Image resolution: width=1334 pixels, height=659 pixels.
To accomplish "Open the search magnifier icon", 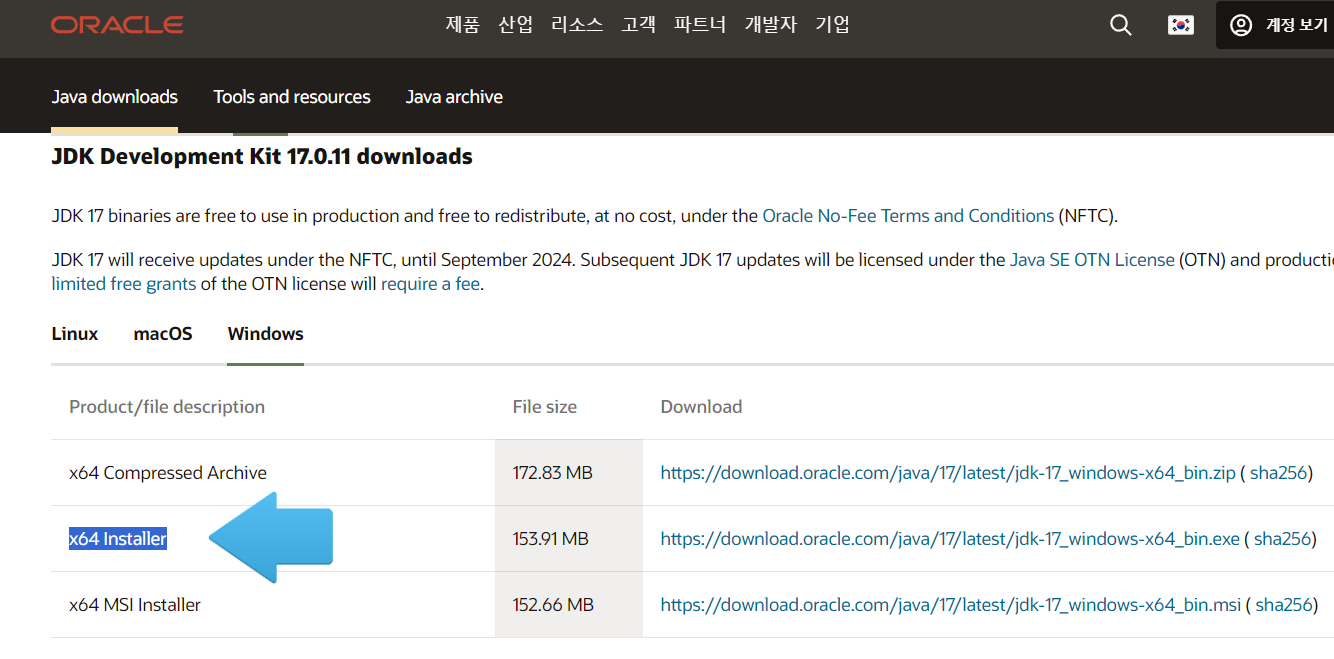I will (1121, 25).
